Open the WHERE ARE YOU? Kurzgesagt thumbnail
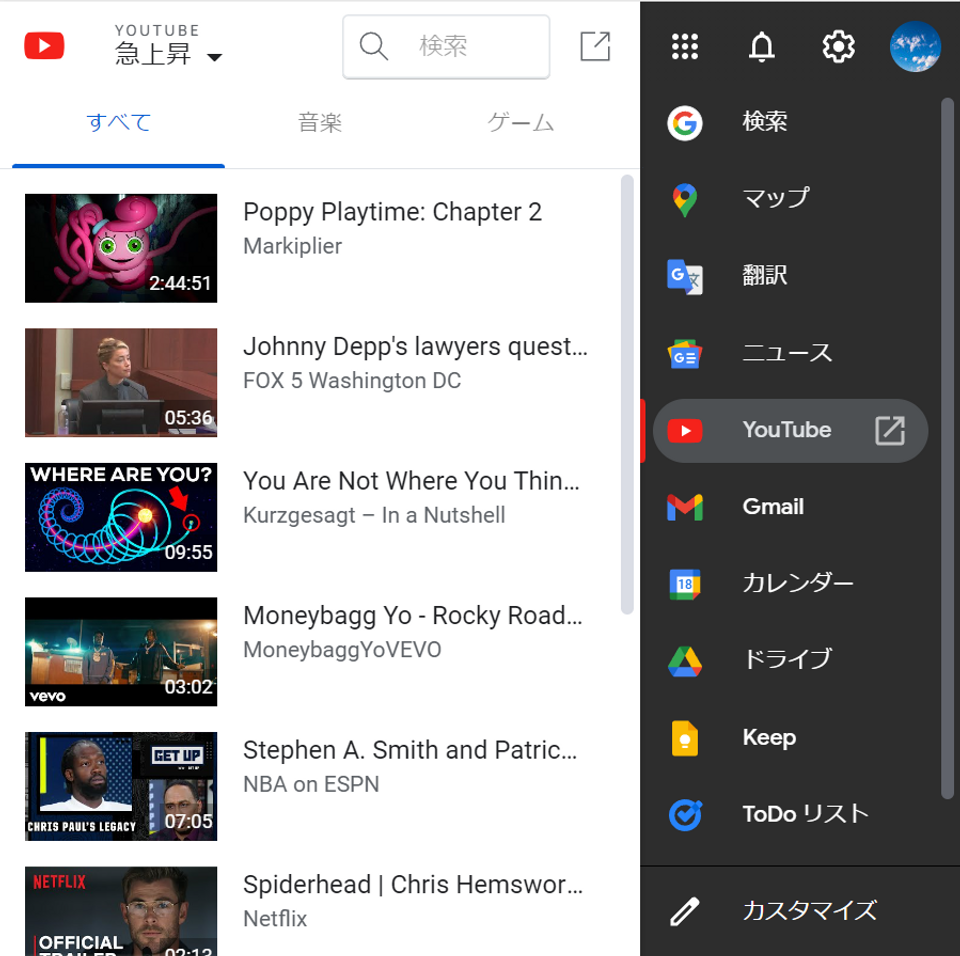 pyautogui.click(x=121, y=518)
